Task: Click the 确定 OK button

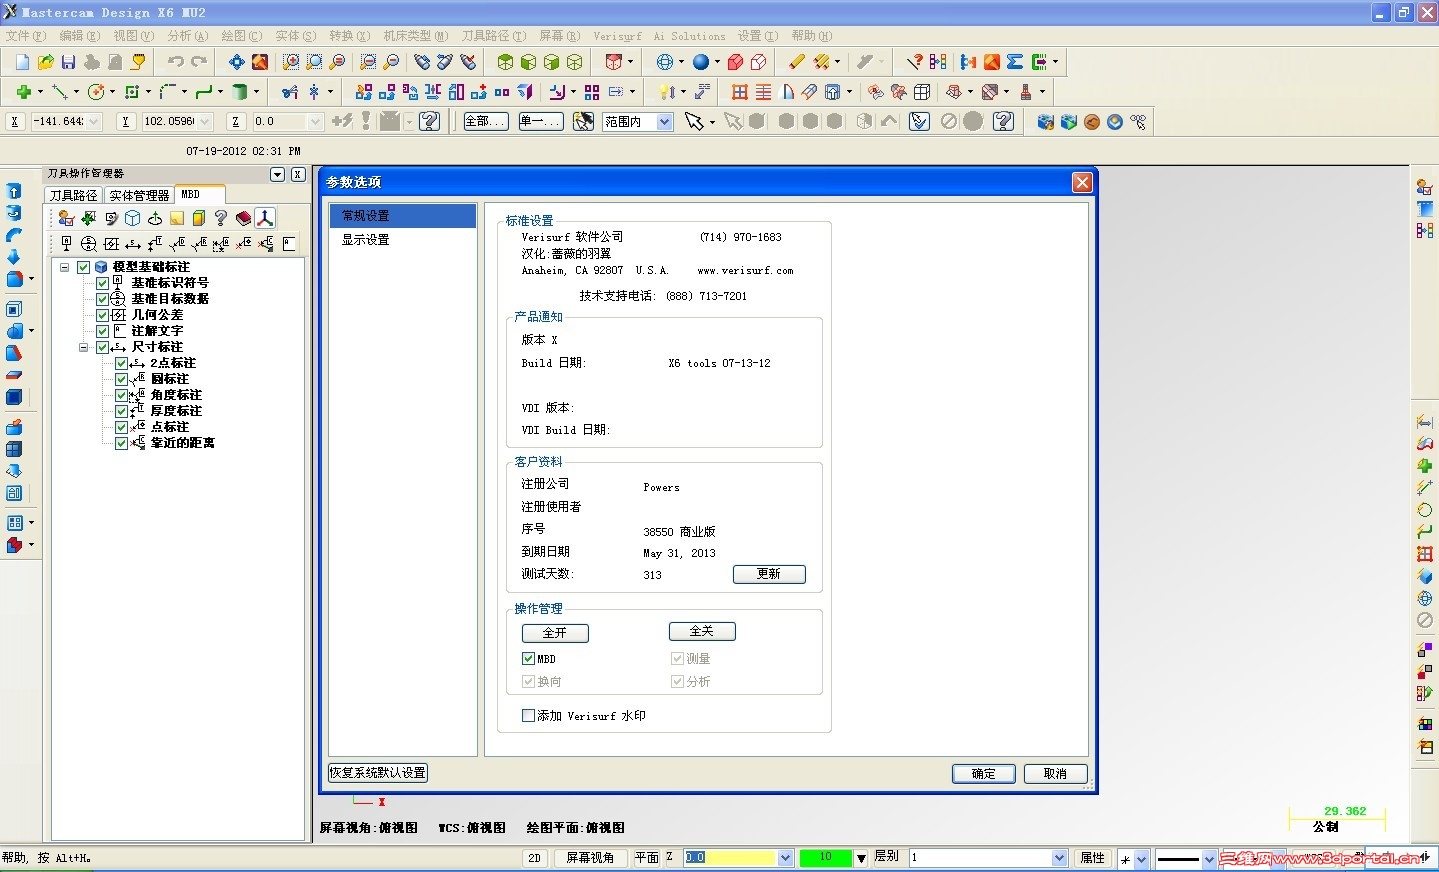Action: [984, 774]
